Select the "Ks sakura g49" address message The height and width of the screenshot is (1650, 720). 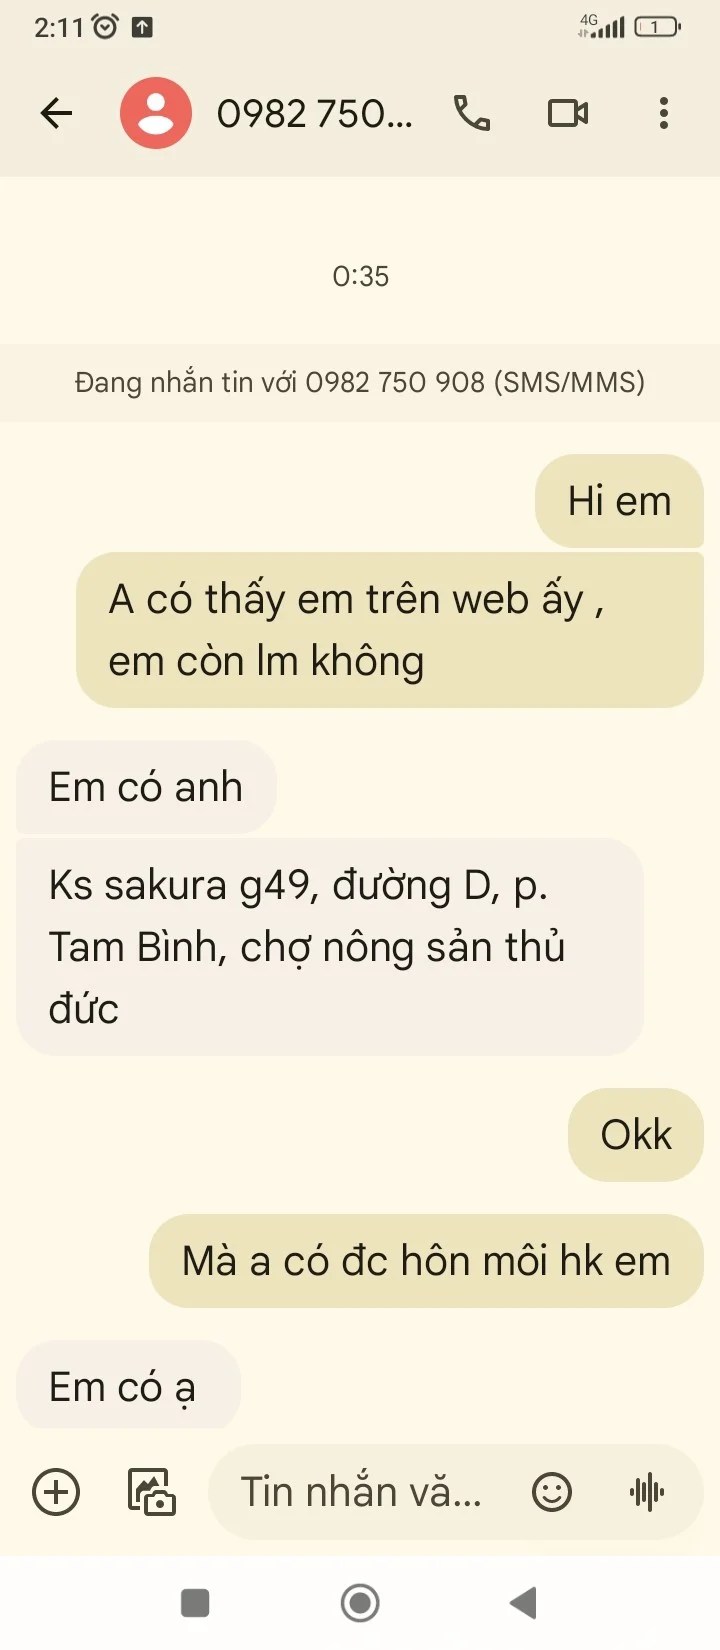329,946
